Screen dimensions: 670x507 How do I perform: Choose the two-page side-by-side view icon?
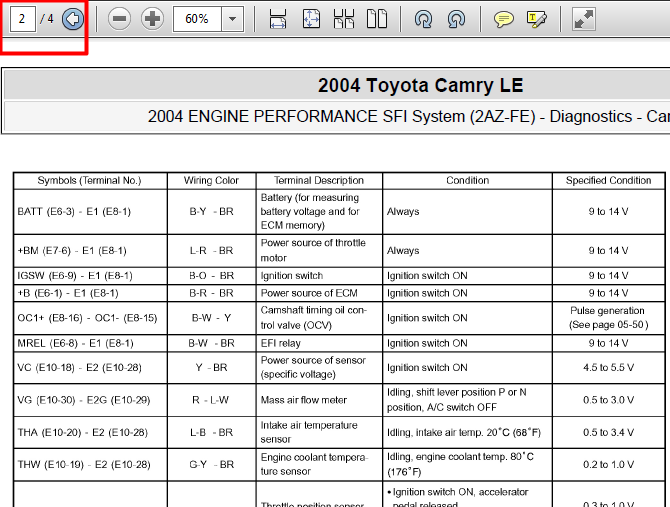point(377,19)
